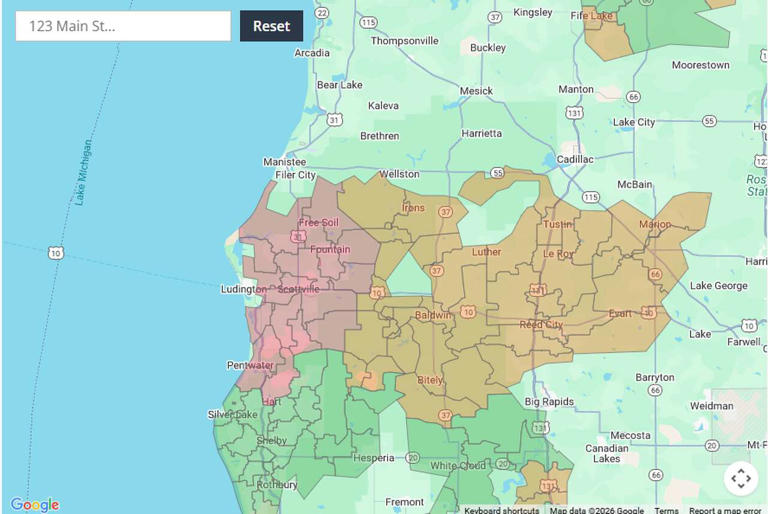Viewport: 768px width, 514px height.
Task: Click the Shelby label
Action: (272, 441)
